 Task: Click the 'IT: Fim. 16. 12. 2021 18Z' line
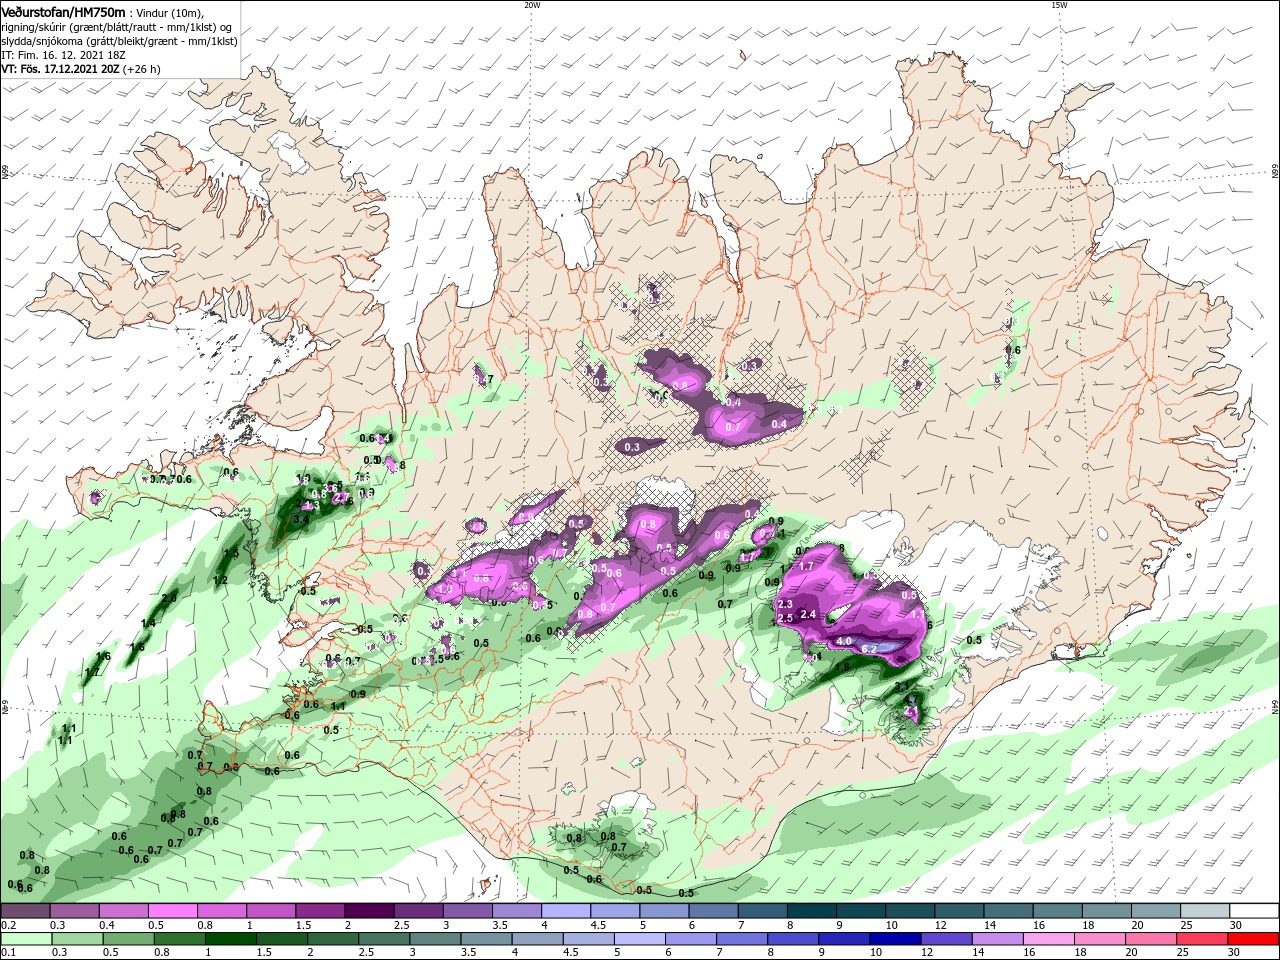63,55
